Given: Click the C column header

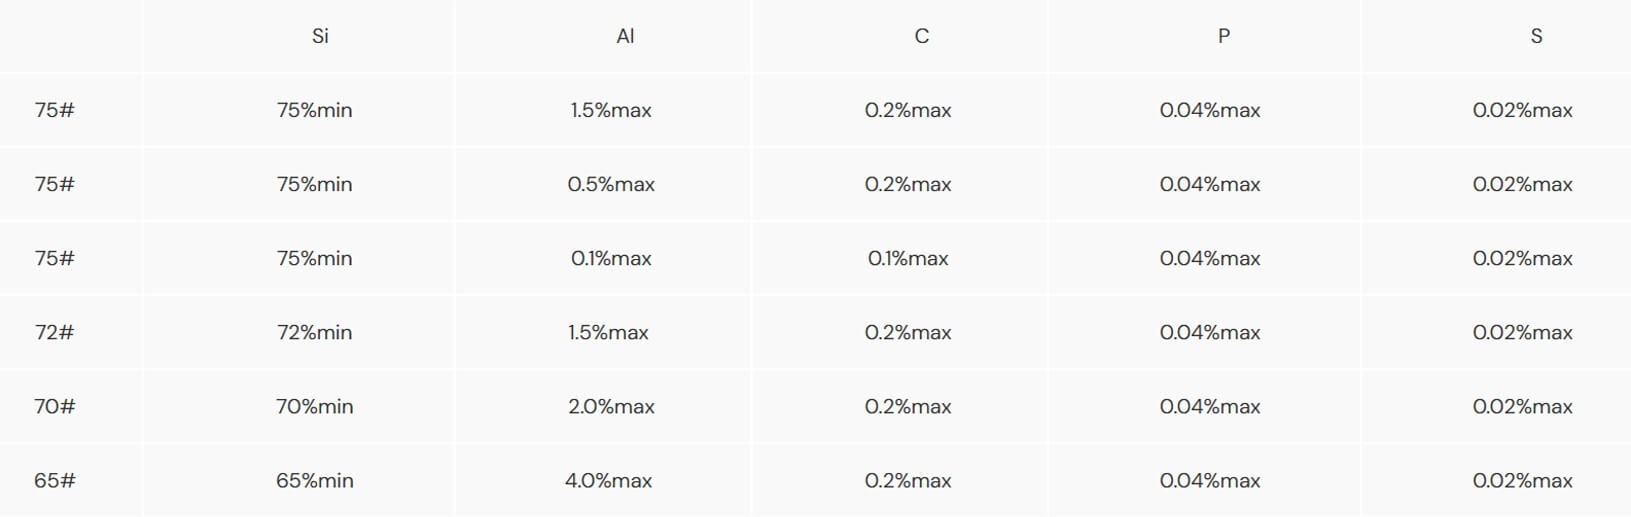Looking at the screenshot, I should pyautogui.click(x=921, y=36).
